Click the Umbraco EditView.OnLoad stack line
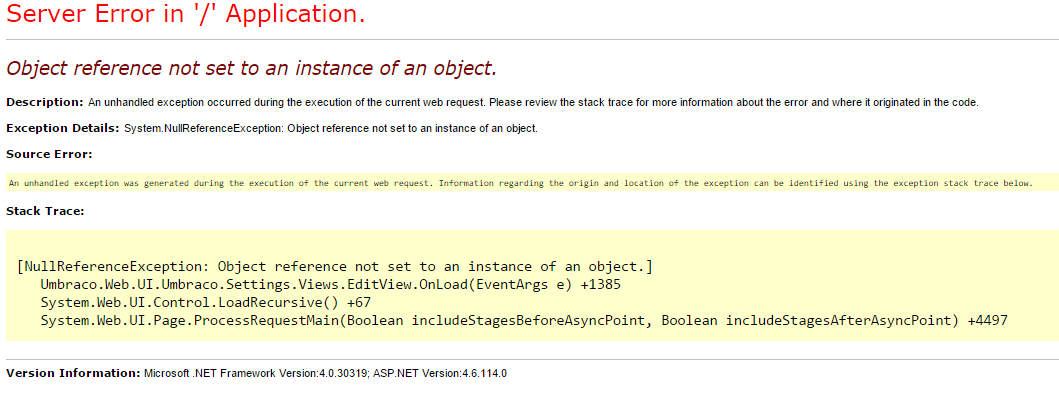The height and width of the screenshot is (395, 1059). tap(330, 284)
